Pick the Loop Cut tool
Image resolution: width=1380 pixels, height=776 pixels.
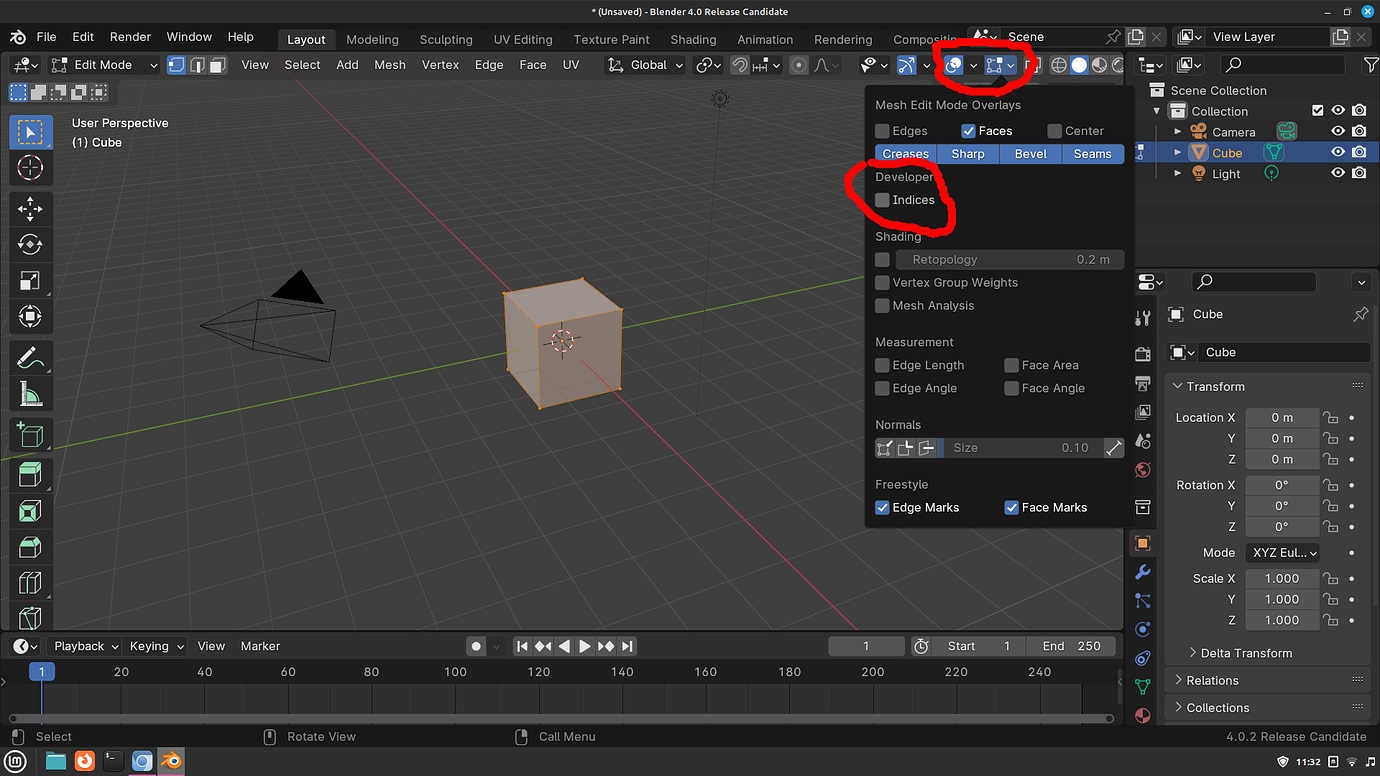30,583
